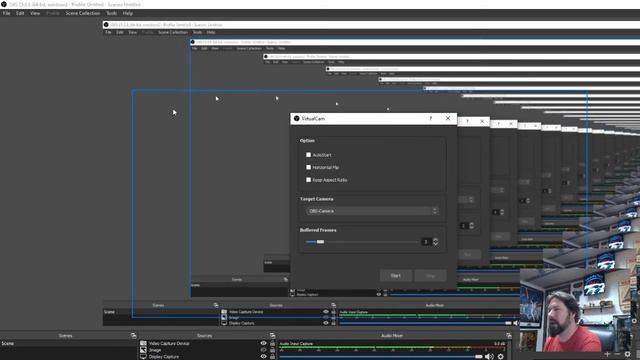This screenshot has width=640, height=360.
Task: Open the File menu in main OBS window
Action: (7, 13)
